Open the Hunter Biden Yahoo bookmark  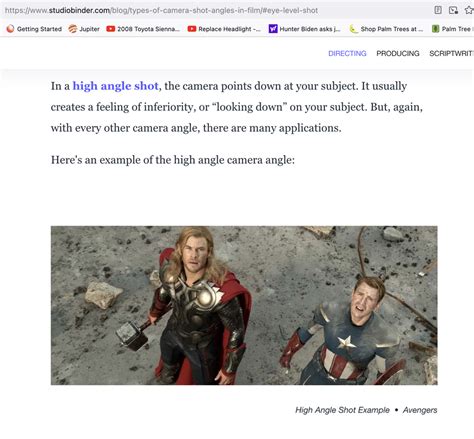305,29
